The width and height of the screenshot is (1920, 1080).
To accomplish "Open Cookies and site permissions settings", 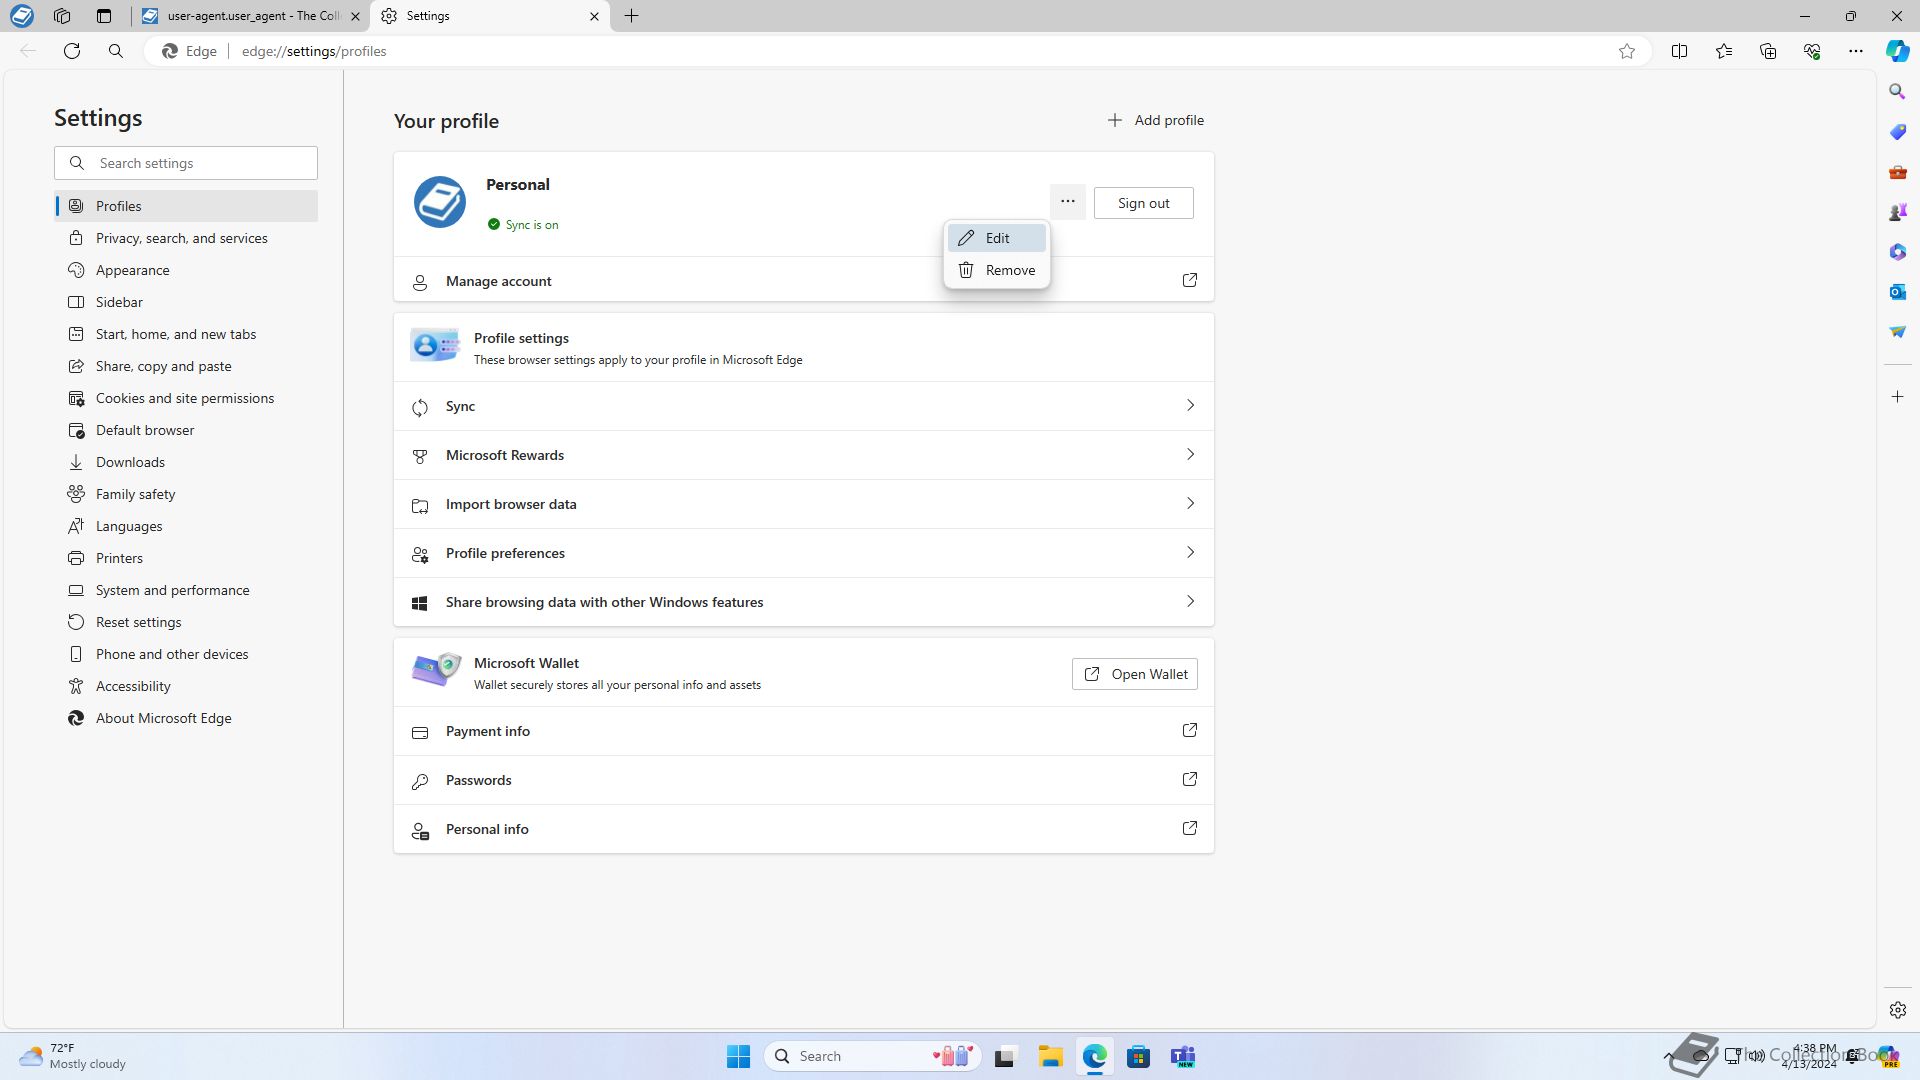I will pos(186,398).
